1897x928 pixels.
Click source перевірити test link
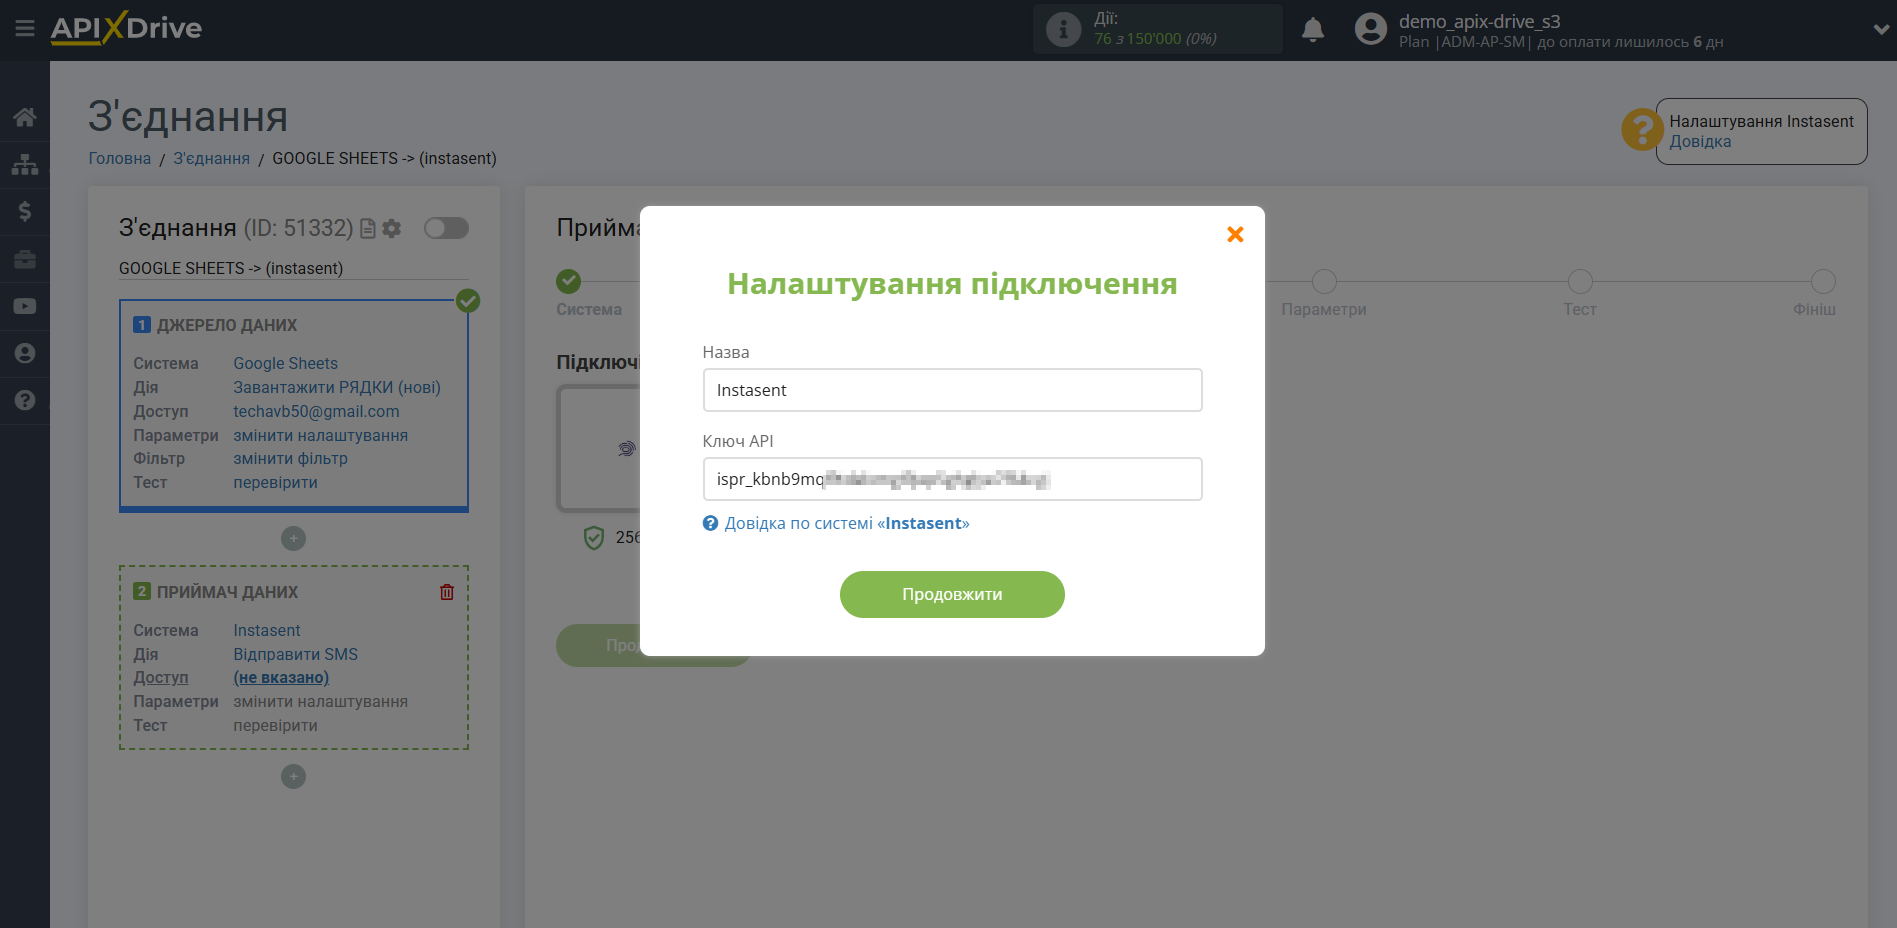[x=275, y=483]
